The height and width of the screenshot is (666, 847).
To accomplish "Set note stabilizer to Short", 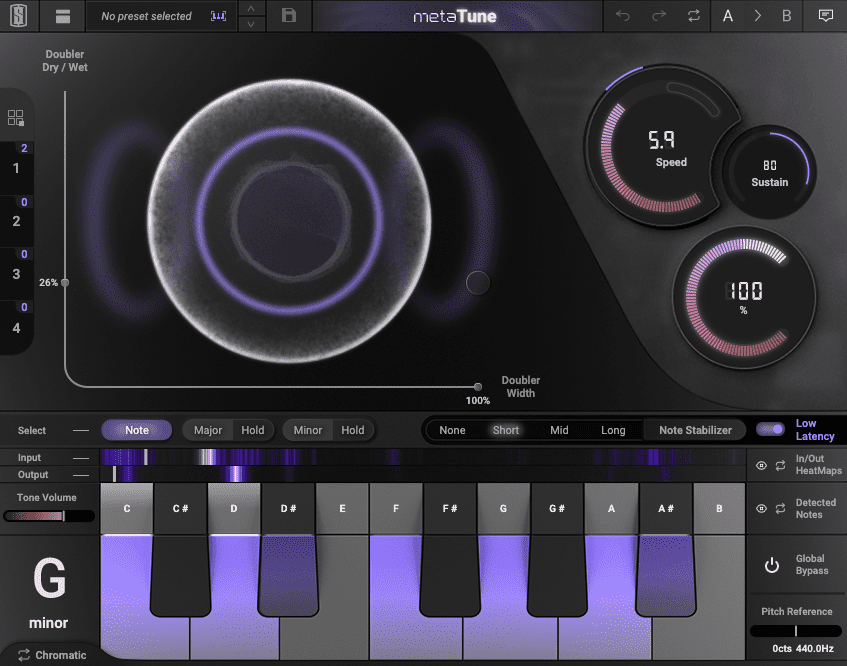I will (x=506, y=430).
